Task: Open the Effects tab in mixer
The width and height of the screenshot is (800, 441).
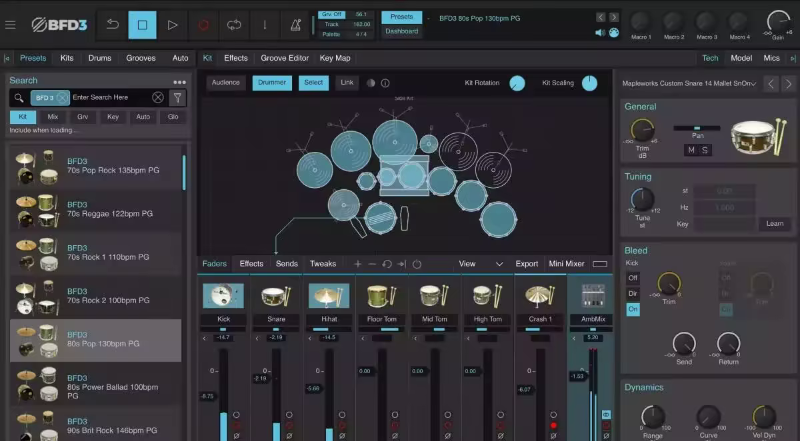Action: pos(251,264)
